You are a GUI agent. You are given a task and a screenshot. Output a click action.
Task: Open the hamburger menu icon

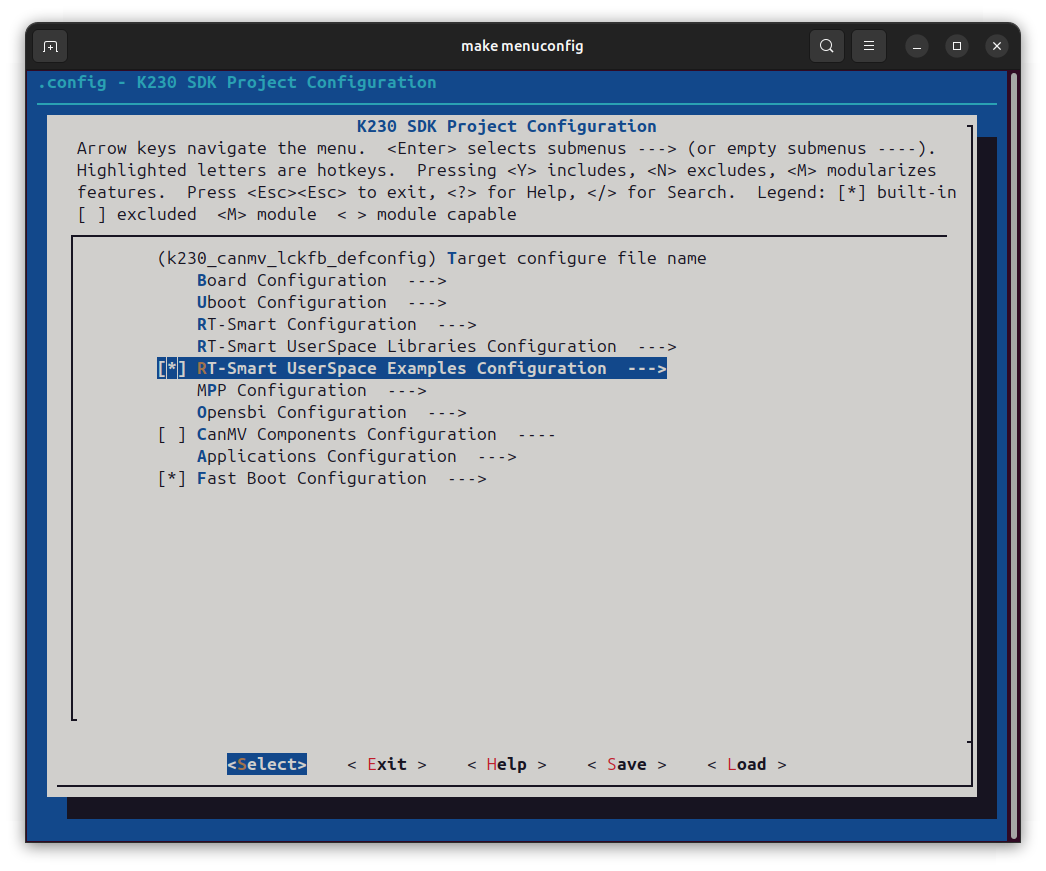tap(869, 46)
